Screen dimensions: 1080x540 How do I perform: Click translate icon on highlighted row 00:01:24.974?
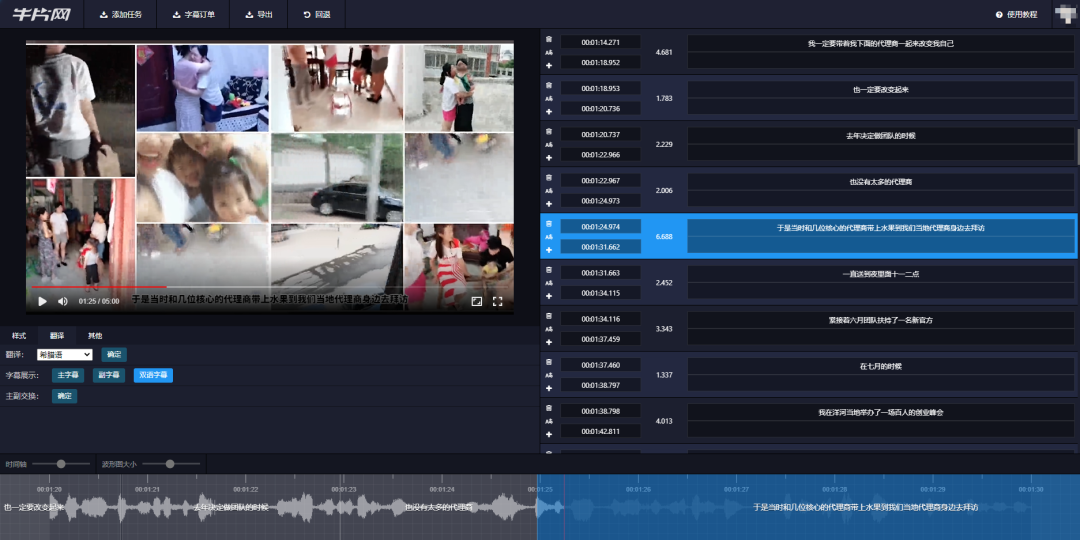[549, 237]
